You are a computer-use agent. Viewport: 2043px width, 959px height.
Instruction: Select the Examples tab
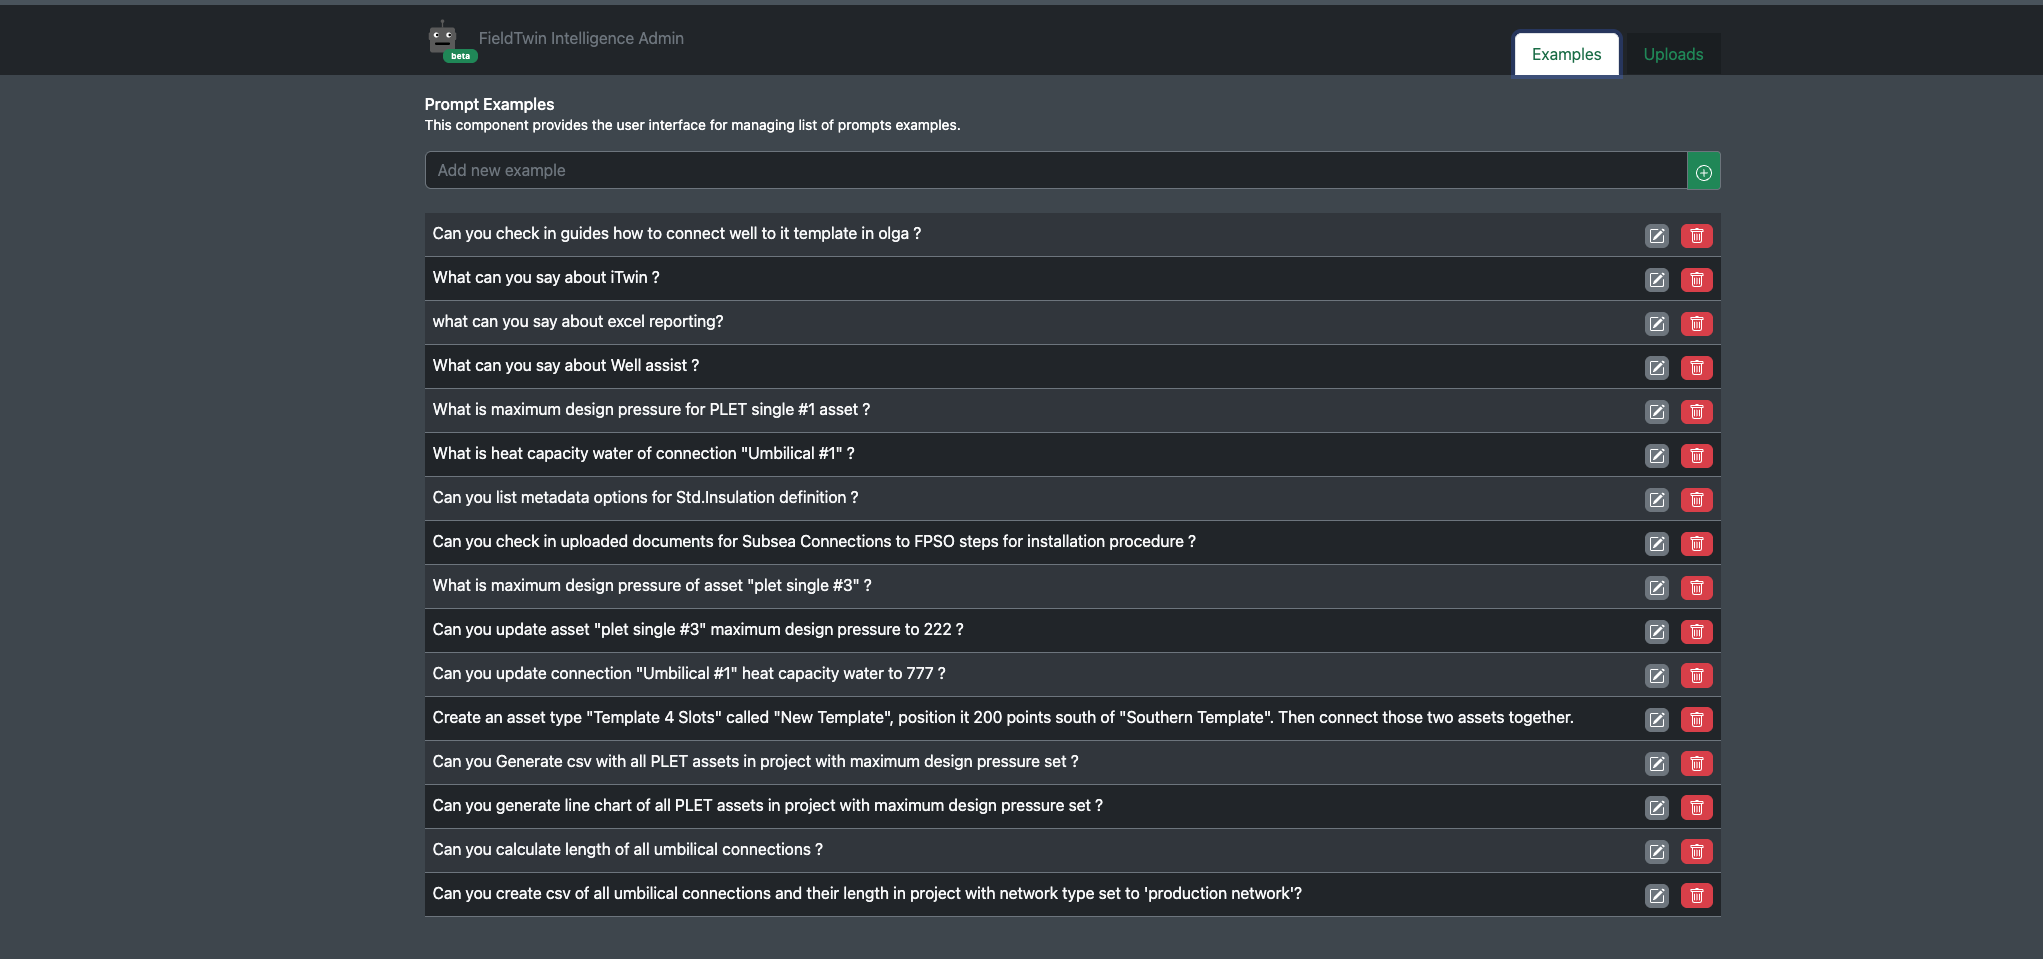(1566, 54)
